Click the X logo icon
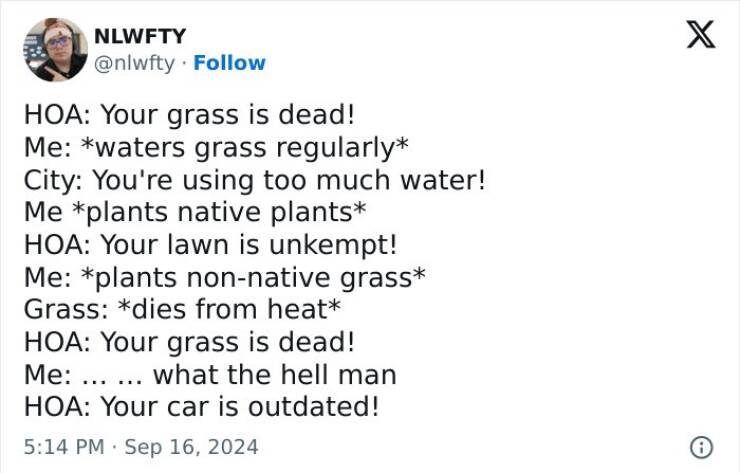Image resolution: width=740 pixels, height=473 pixels. [701, 36]
